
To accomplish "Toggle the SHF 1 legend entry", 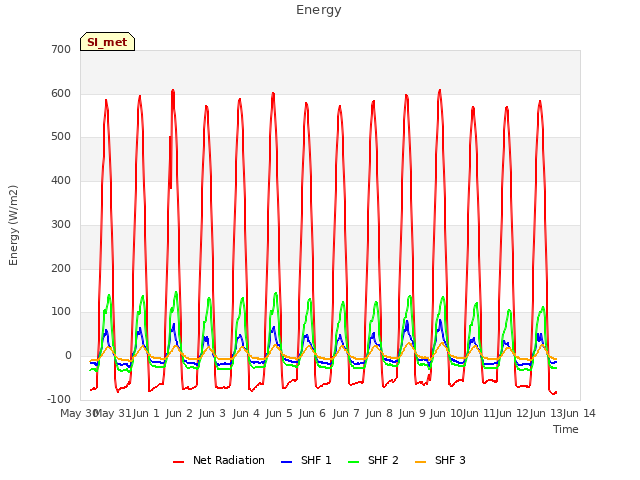I will (x=306, y=460).
